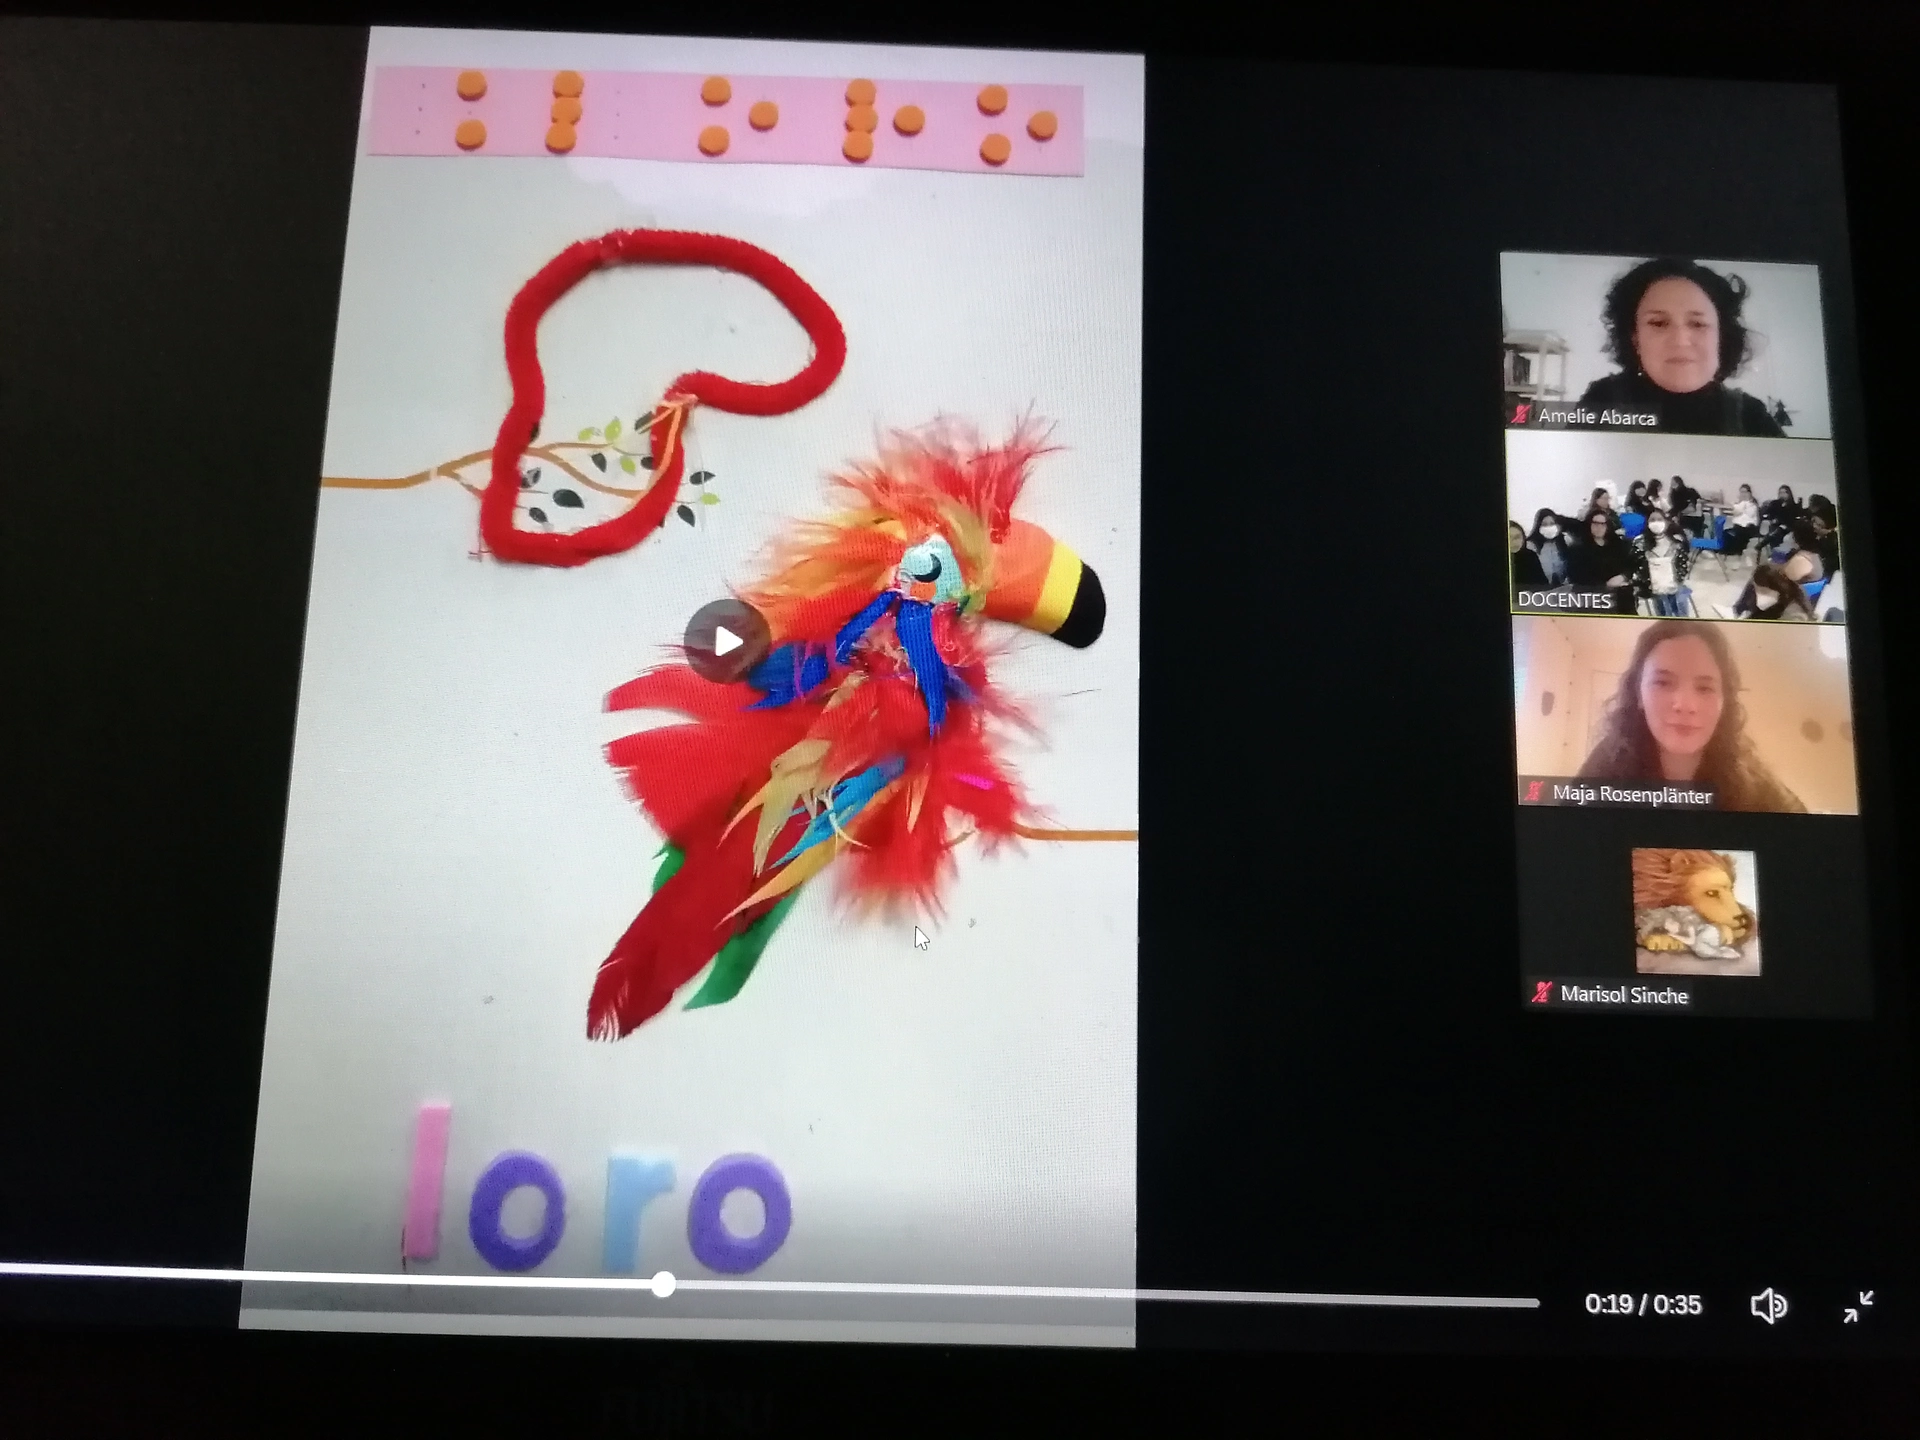
Task: Click Maja Rosenplänter's muted microphone icon
Action: [x=1534, y=792]
